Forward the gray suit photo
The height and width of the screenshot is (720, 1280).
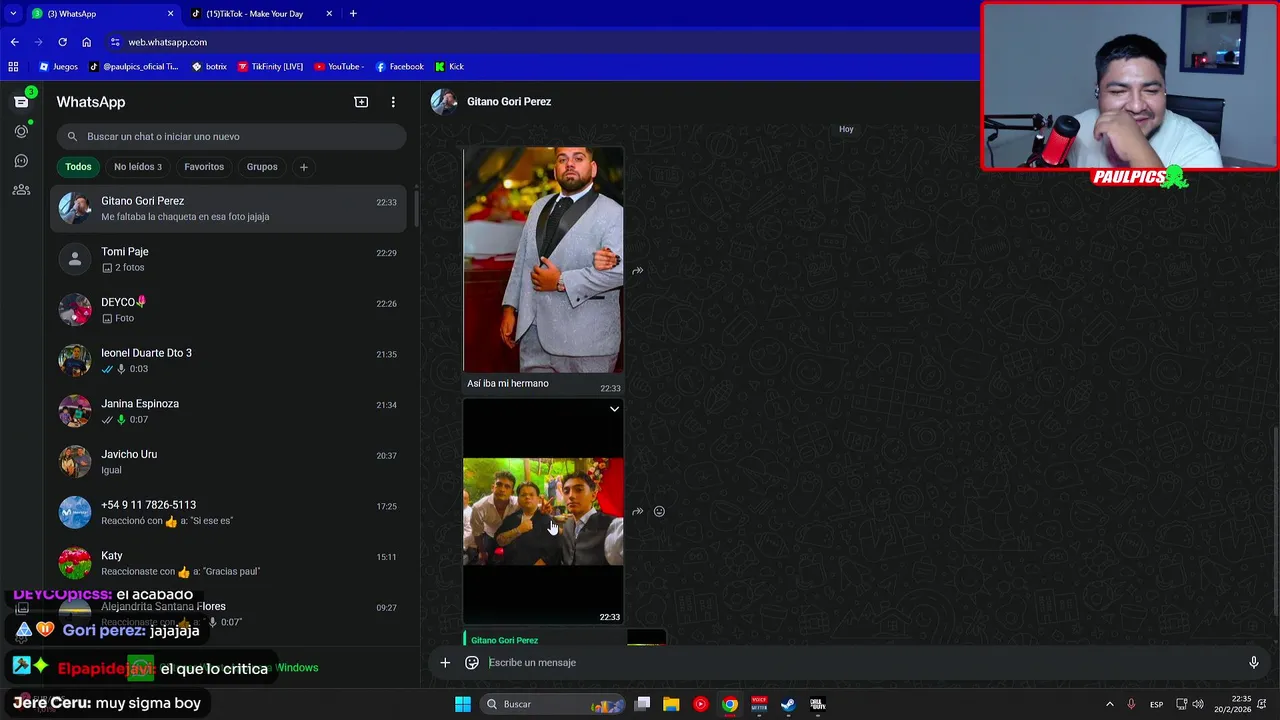pyautogui.click(x=637, y=271)
